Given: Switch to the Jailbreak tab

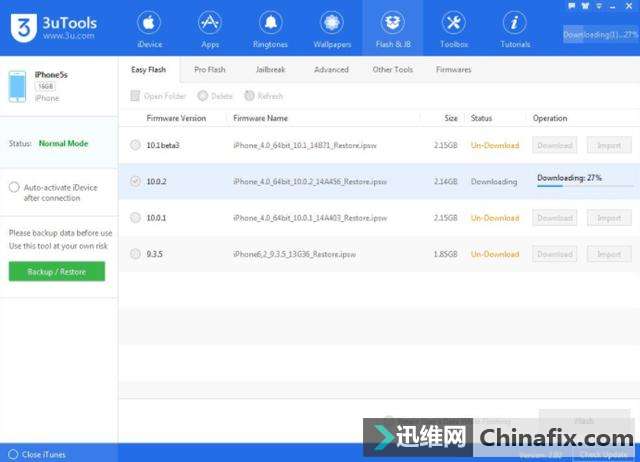Looking at the screenshot, I should click(x=270, y=70).
